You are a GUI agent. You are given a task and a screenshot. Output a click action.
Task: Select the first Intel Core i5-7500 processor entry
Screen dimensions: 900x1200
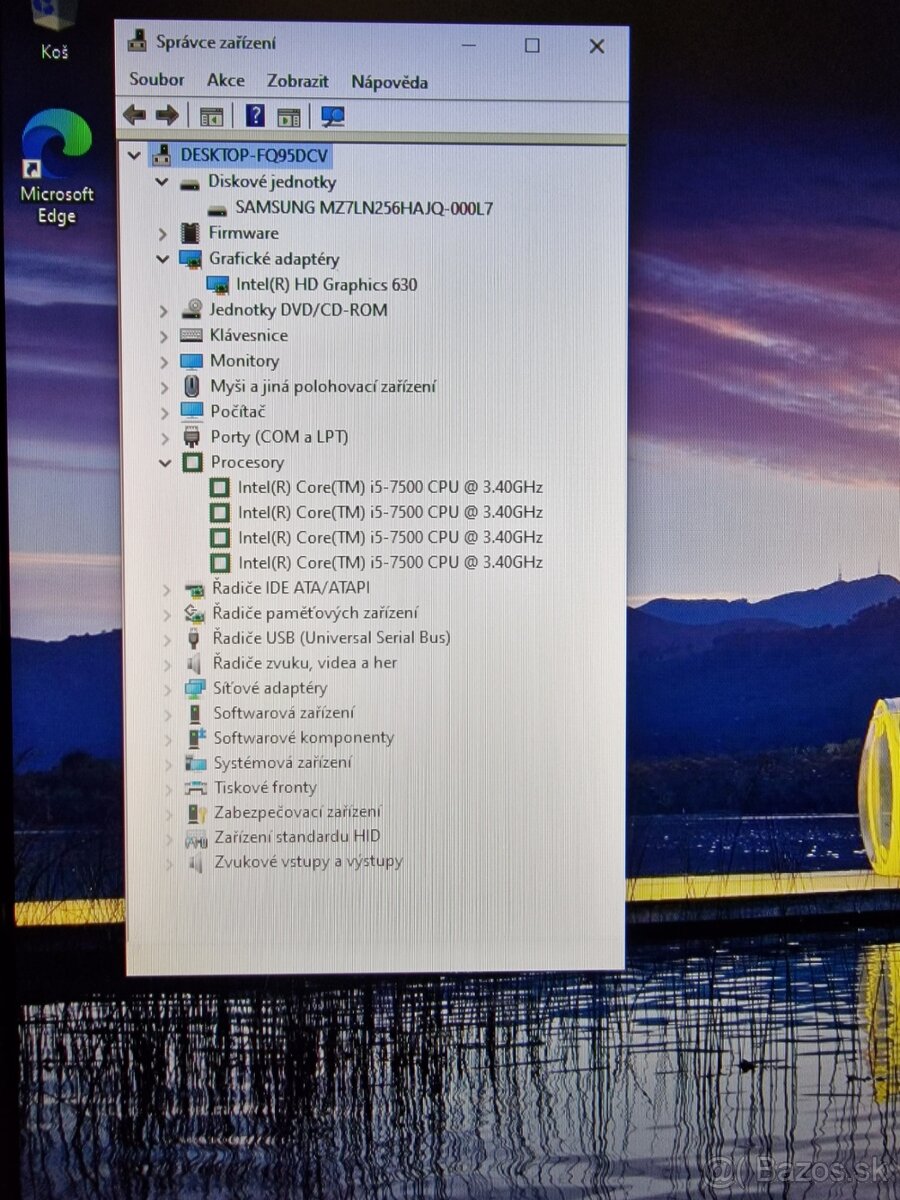pos(391,487)
